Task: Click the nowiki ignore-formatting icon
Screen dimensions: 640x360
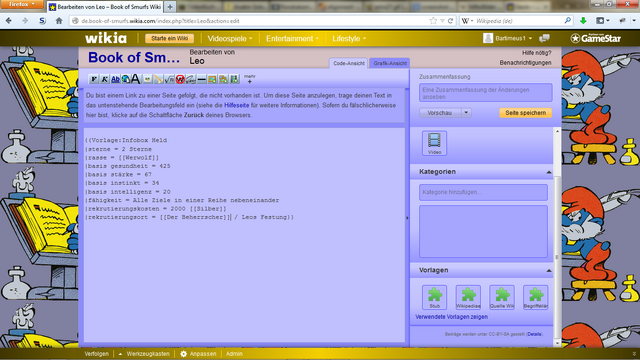Action: (x=180, y=79)
